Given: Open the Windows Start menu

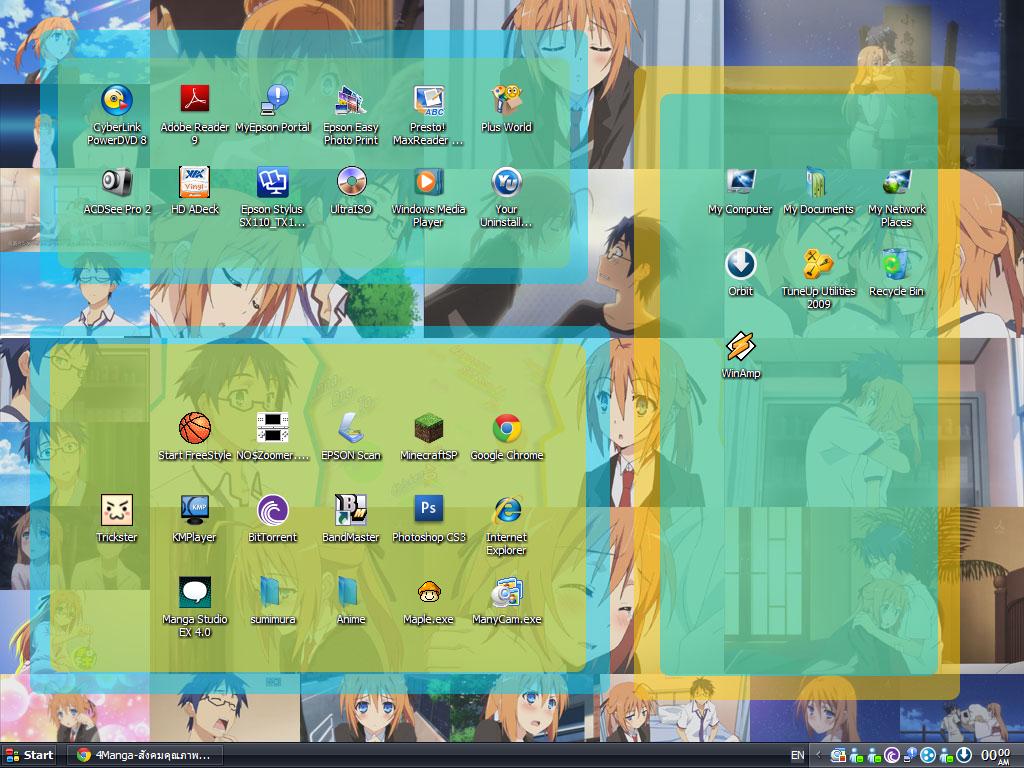Looking at the screenshot, I should (x=29, y=756).
